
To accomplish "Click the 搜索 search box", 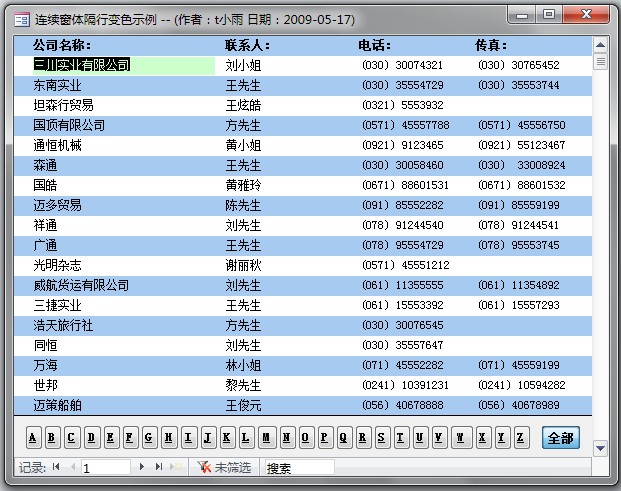I will (x=299, y=468).
